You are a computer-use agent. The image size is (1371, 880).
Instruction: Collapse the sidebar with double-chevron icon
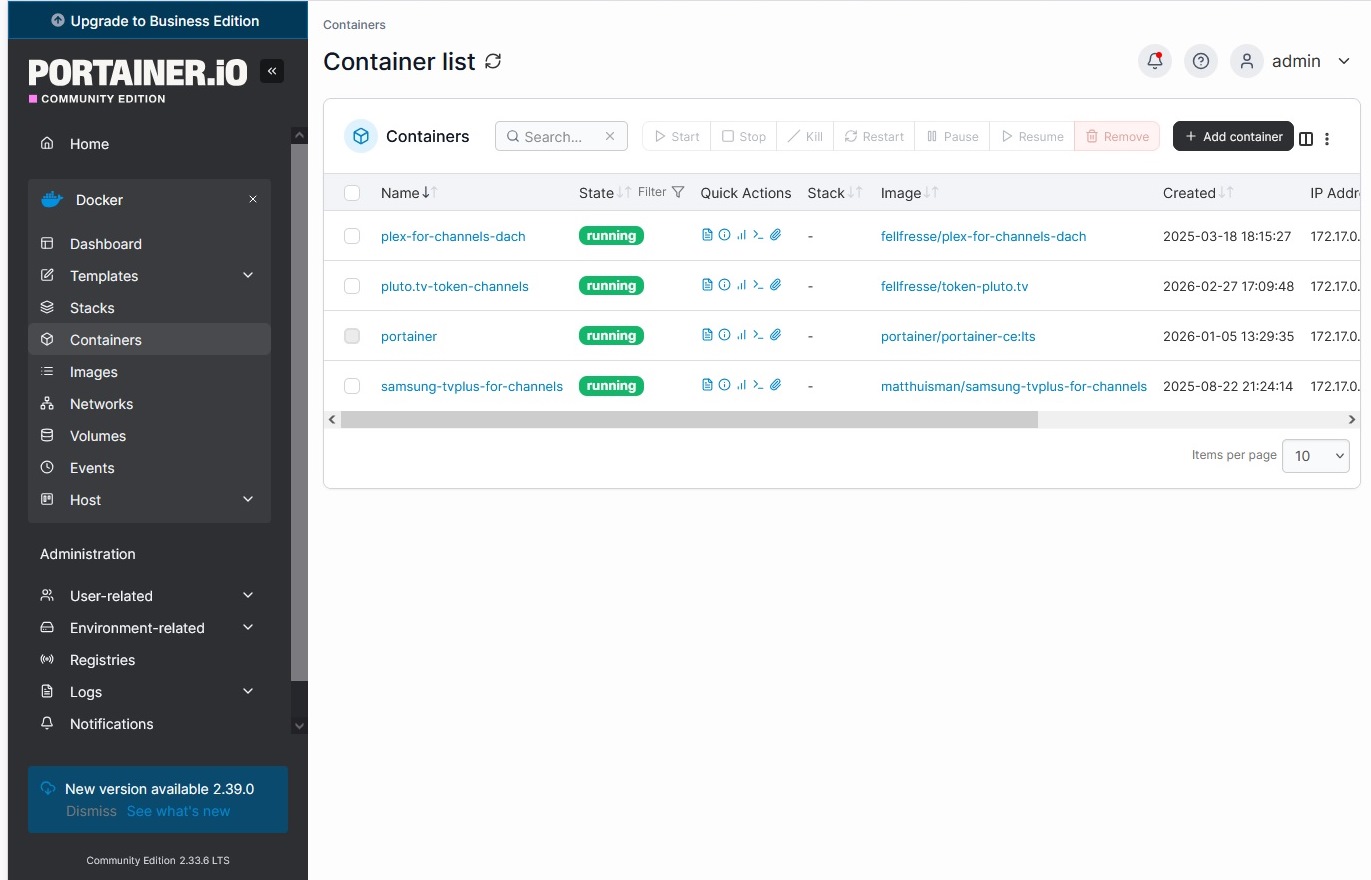coord(272,71)
